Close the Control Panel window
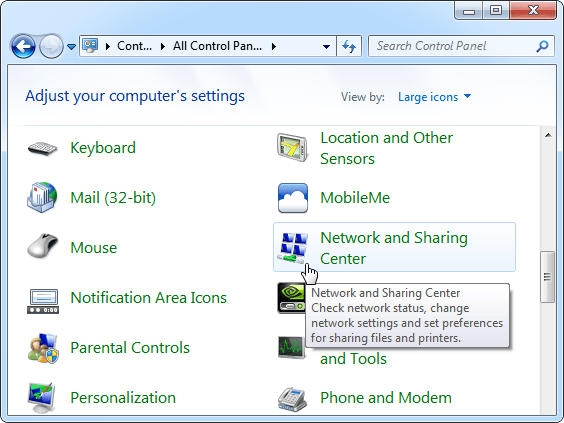Viewport: 564px width, 423px height. [x=533, y=10]
